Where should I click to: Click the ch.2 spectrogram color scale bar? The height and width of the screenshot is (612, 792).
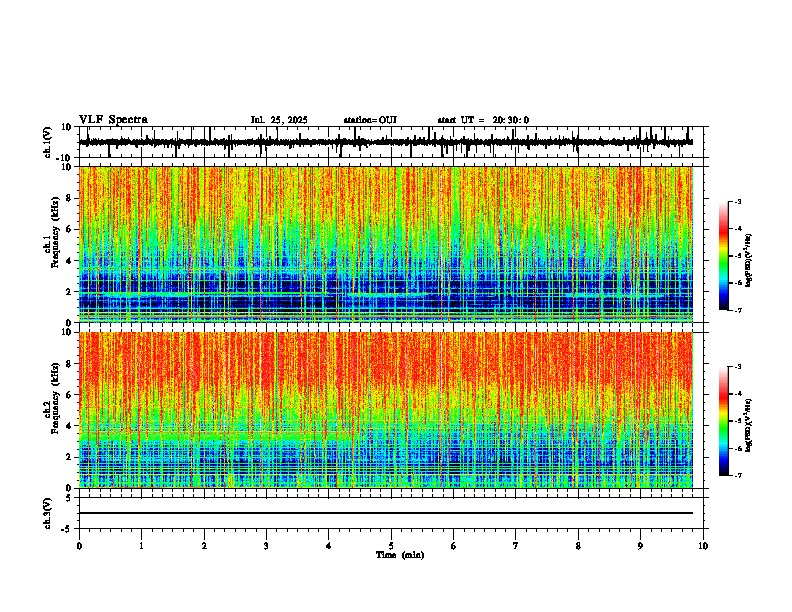click(x=723, y=421)
